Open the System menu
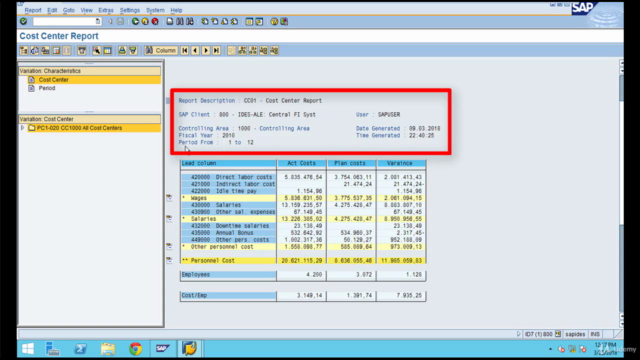 coord(155,10)
